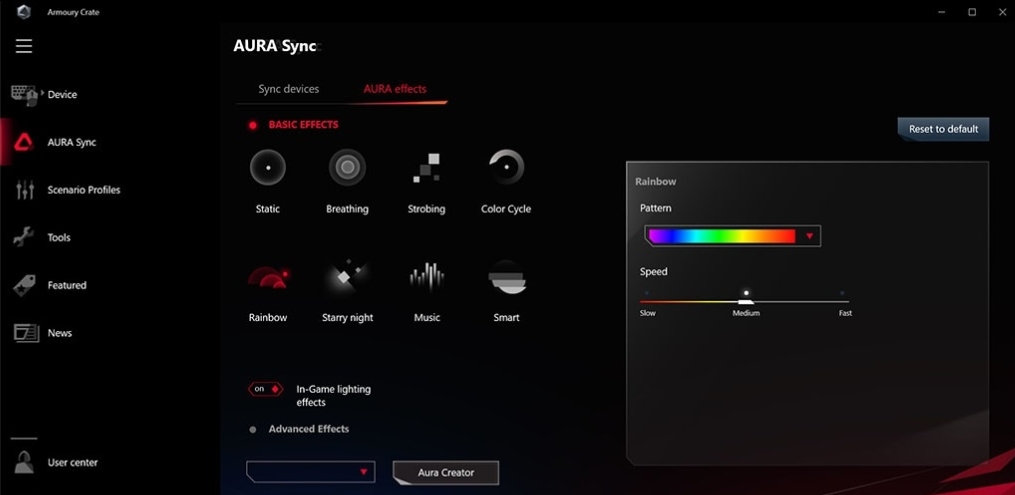Switch to the Sync devices tab
This screenshot has height=495, width=1015.
289,89
